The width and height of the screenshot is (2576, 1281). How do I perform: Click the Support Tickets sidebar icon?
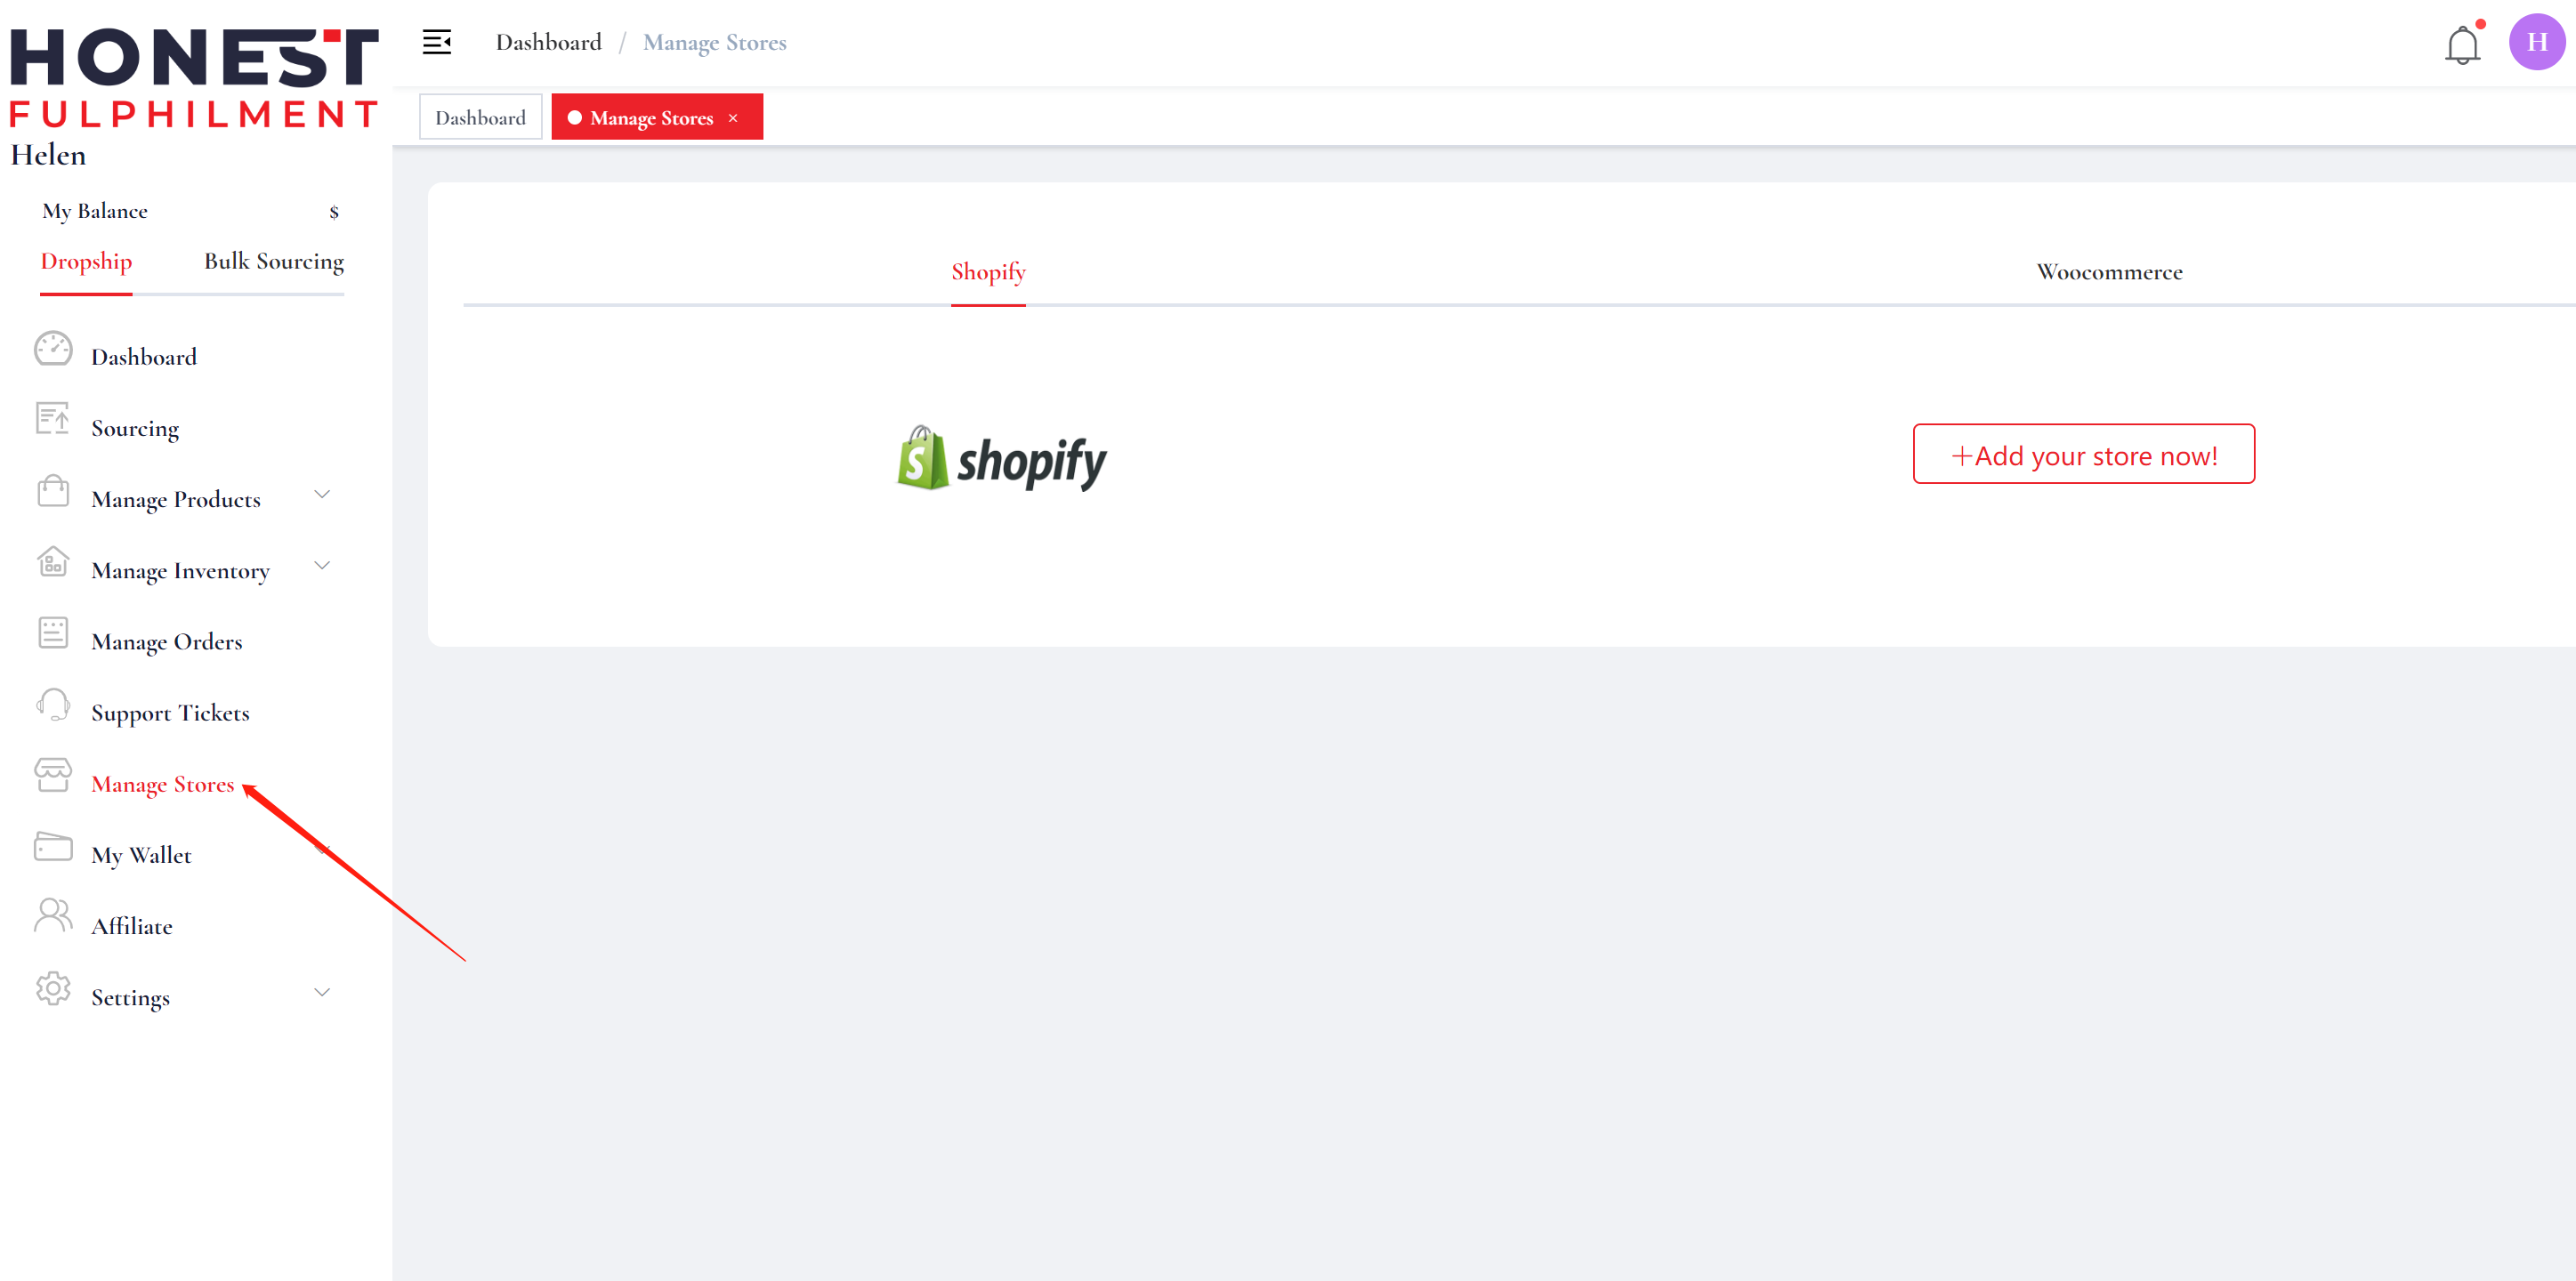click(51, 710)
